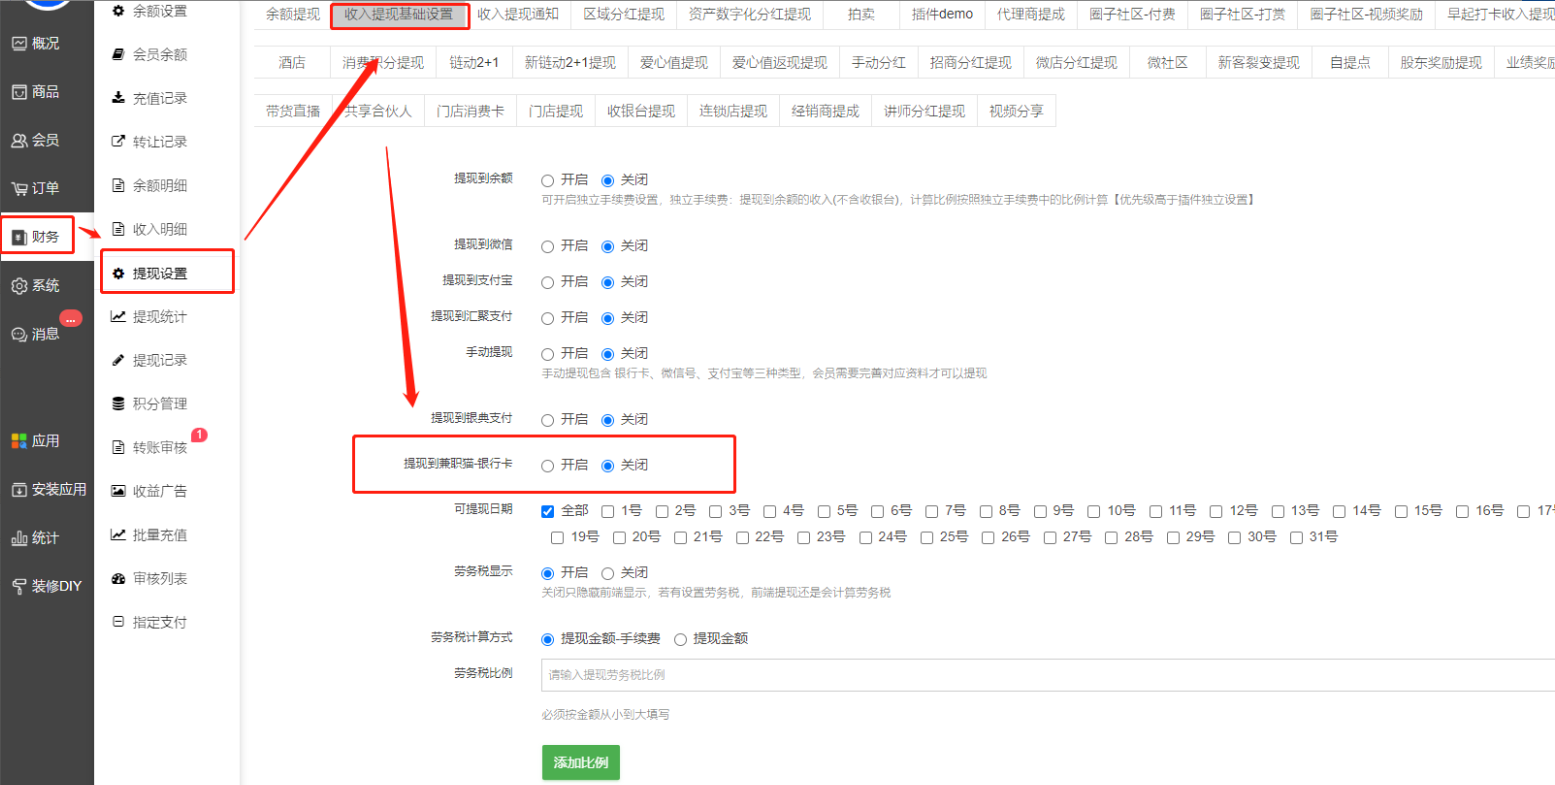Open 统计 statistics chart icon

[x=19, y=538]
